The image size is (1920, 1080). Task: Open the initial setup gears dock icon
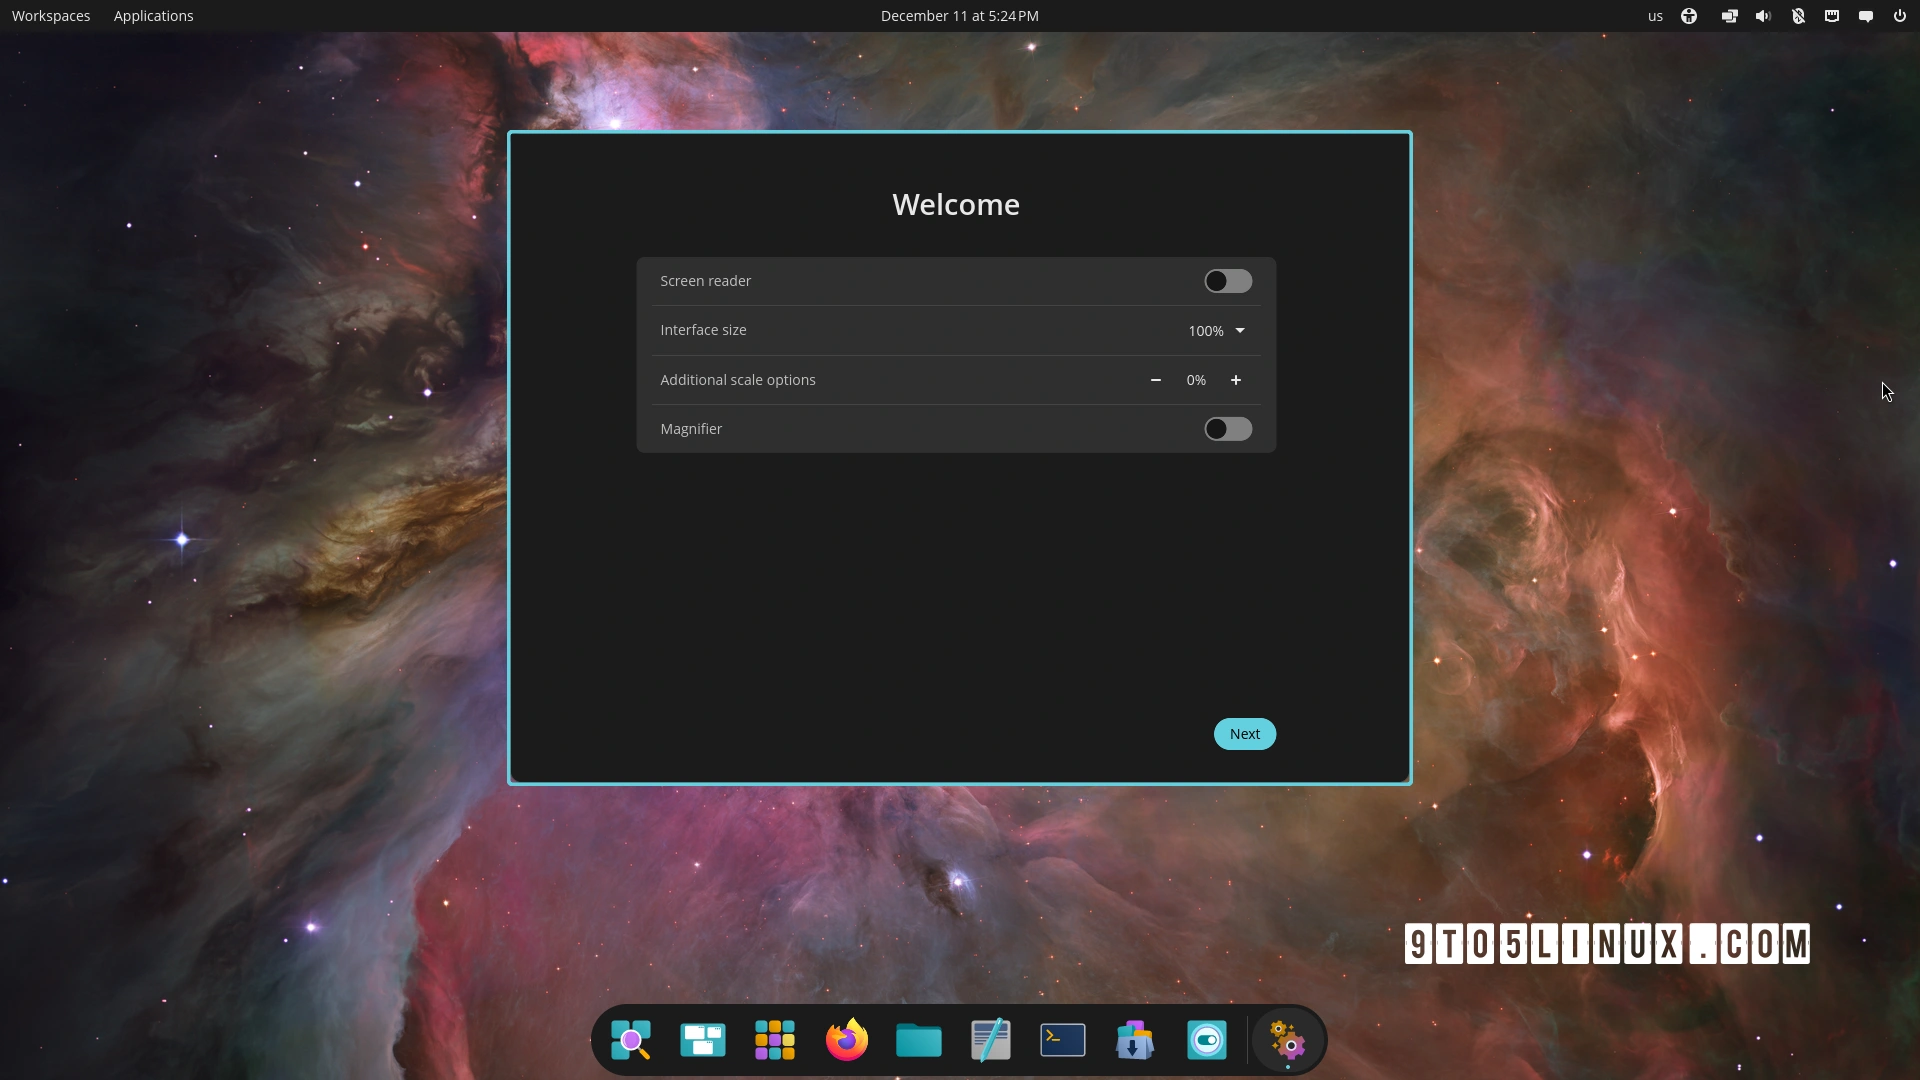coord(1288,1041)
